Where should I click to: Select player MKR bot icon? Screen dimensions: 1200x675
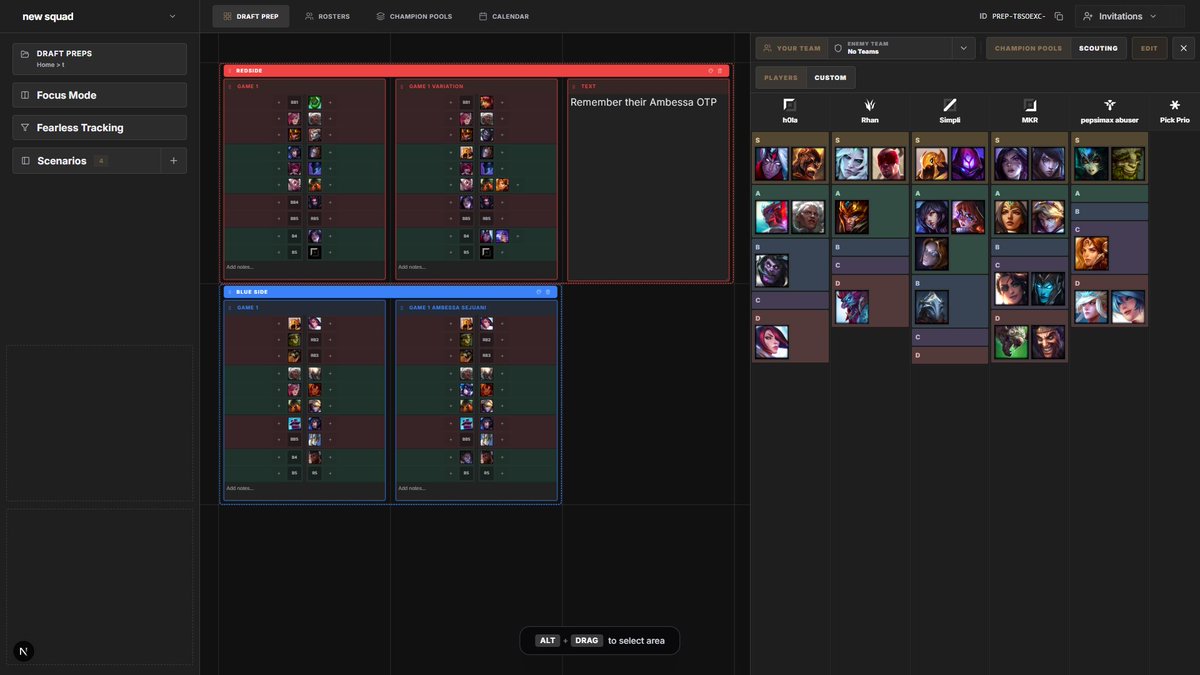pyautogui.click(x=1030, y=104)
